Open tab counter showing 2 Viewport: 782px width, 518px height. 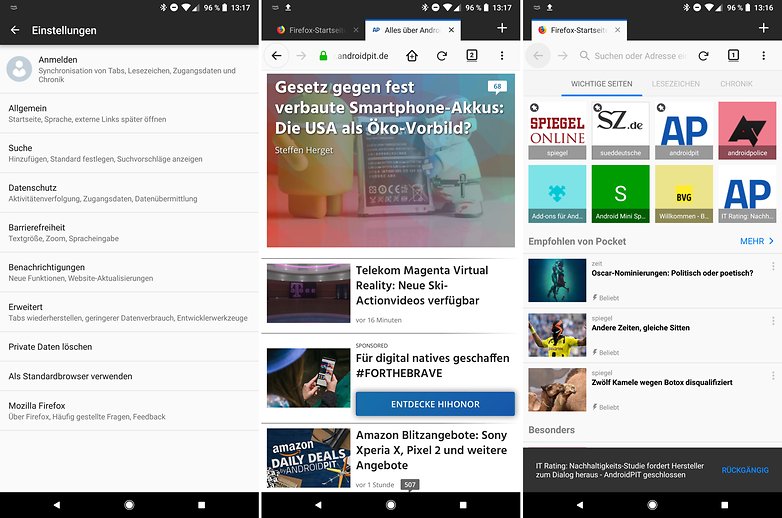472,55
